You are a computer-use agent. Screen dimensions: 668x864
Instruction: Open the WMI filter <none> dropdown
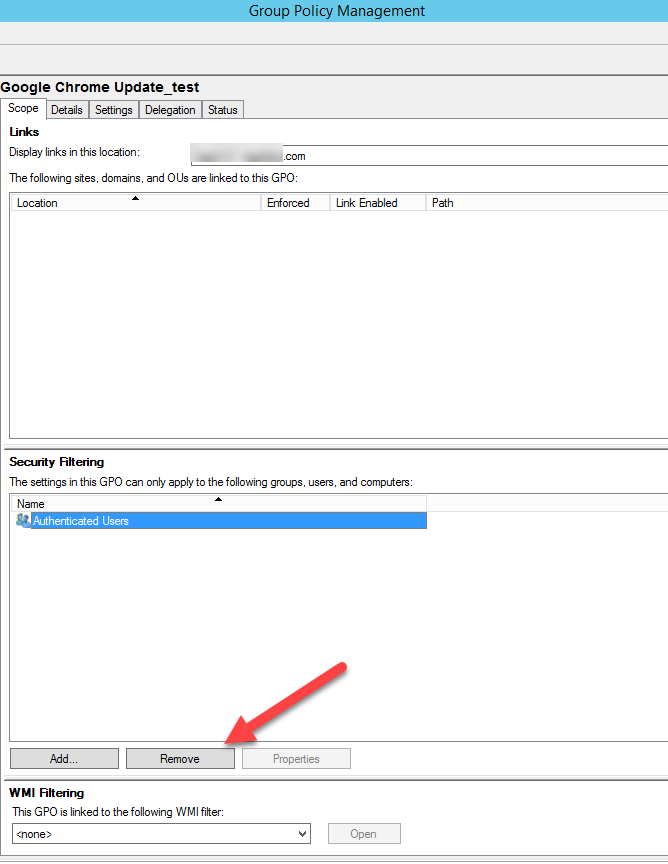[161, 834]
